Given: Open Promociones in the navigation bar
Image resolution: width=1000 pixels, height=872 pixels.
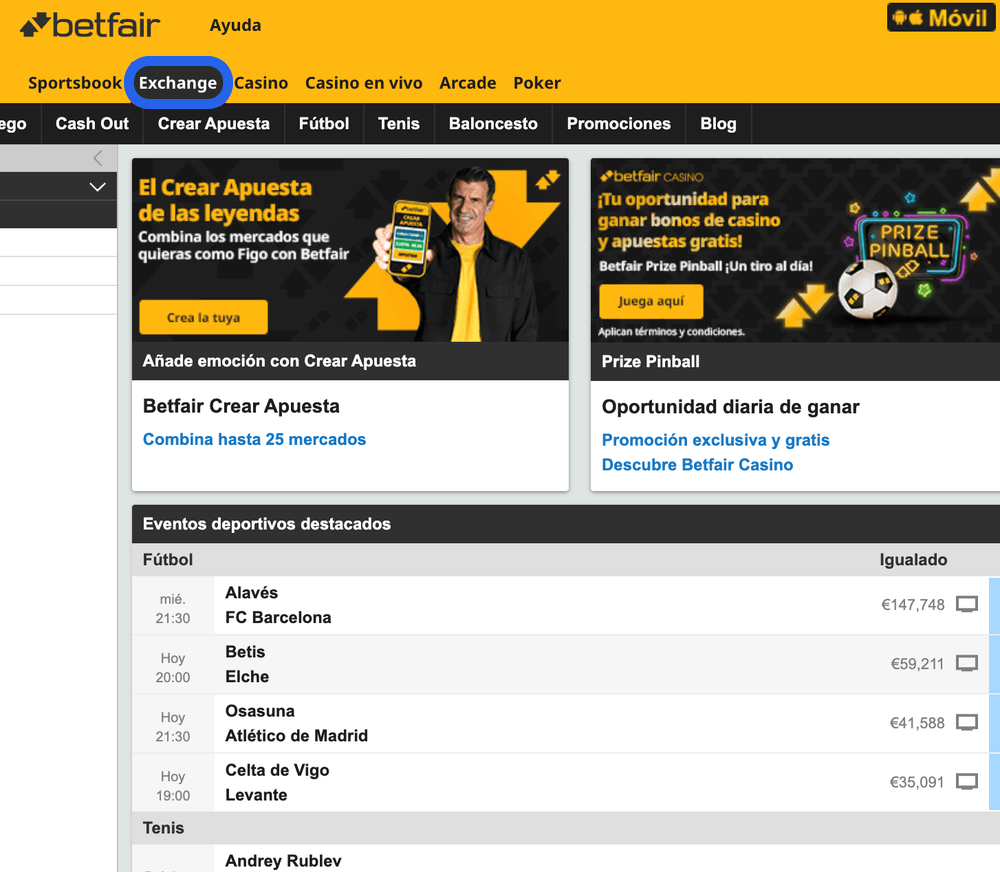Looking at the screenshot, I should point(619,124).
